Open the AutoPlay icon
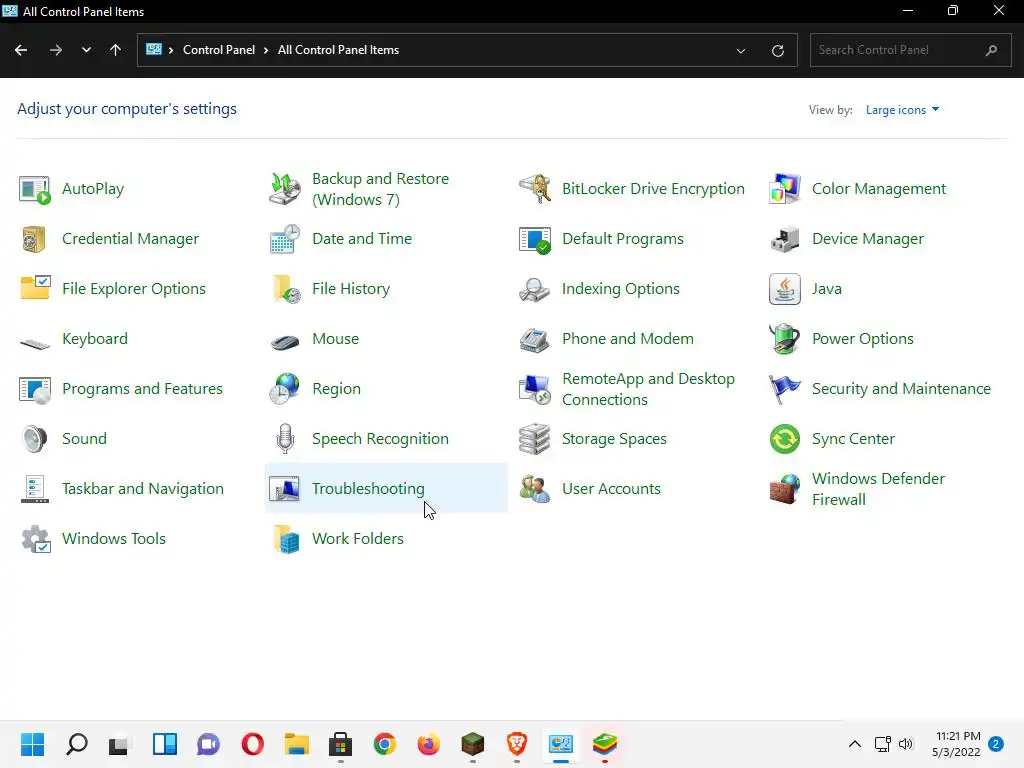 pos(35,189)
